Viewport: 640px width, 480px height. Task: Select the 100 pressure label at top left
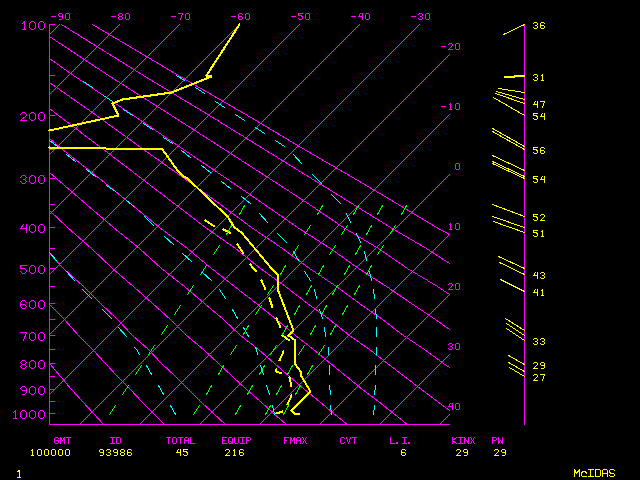point(33,25)
